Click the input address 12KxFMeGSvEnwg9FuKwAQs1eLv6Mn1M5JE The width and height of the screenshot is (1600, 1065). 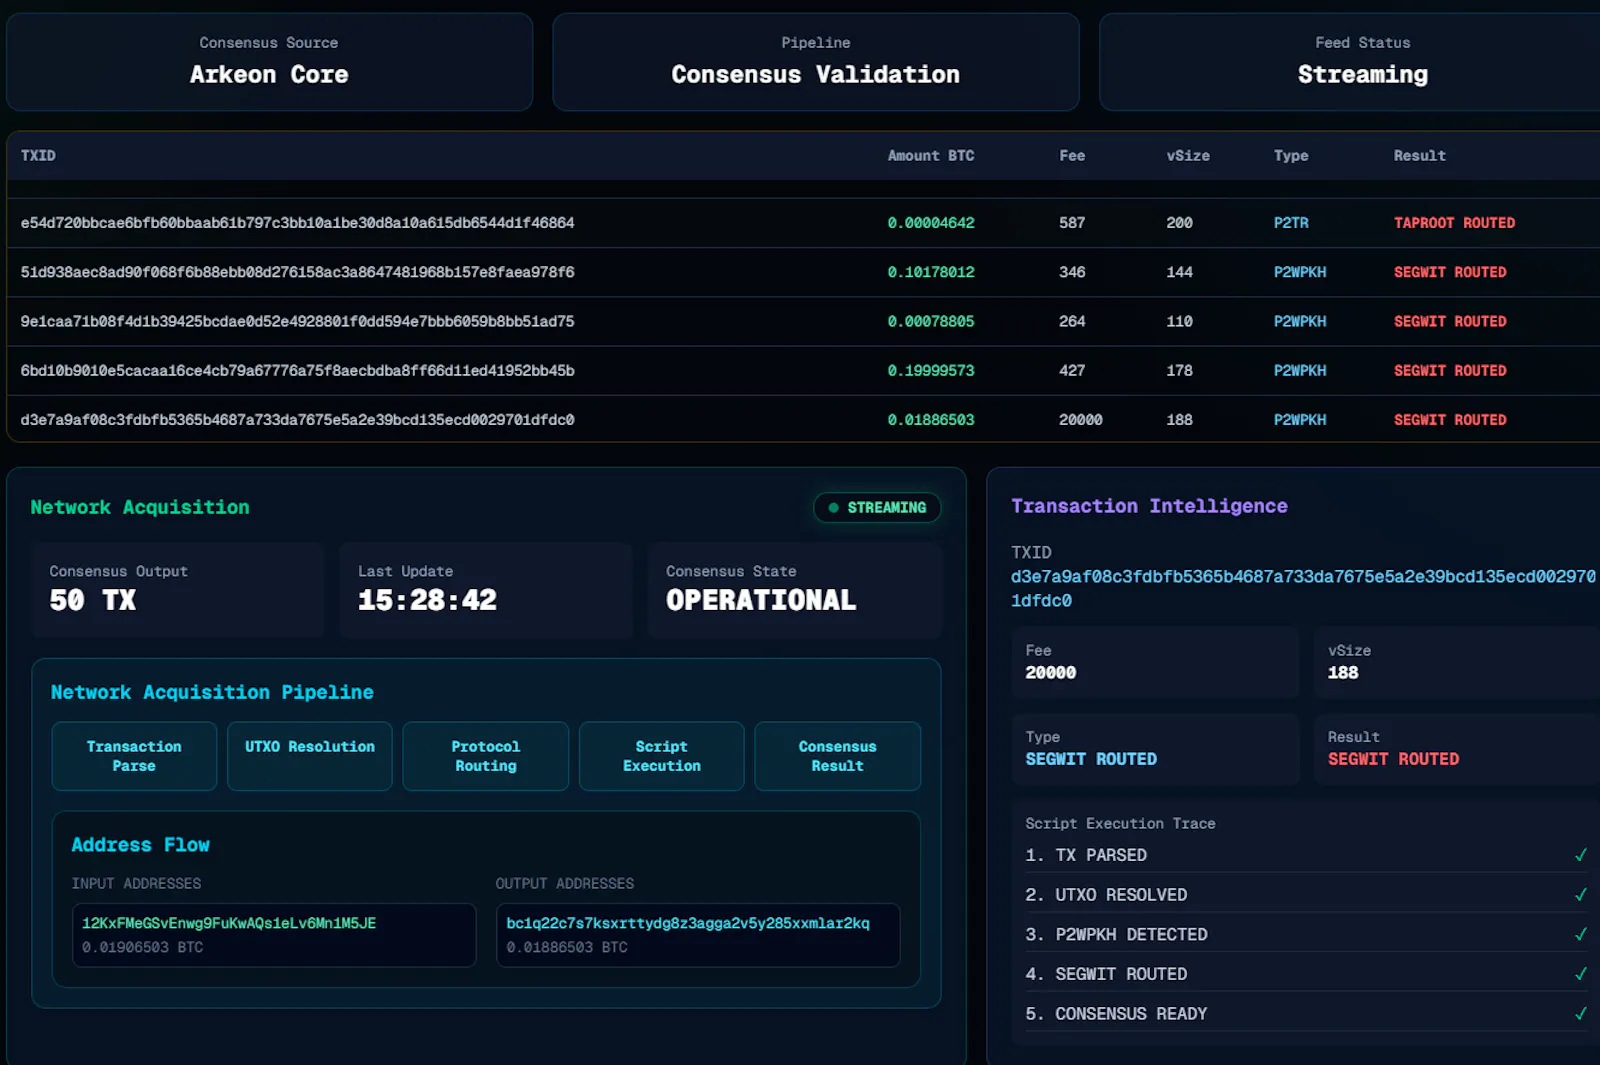coord(229,923)
